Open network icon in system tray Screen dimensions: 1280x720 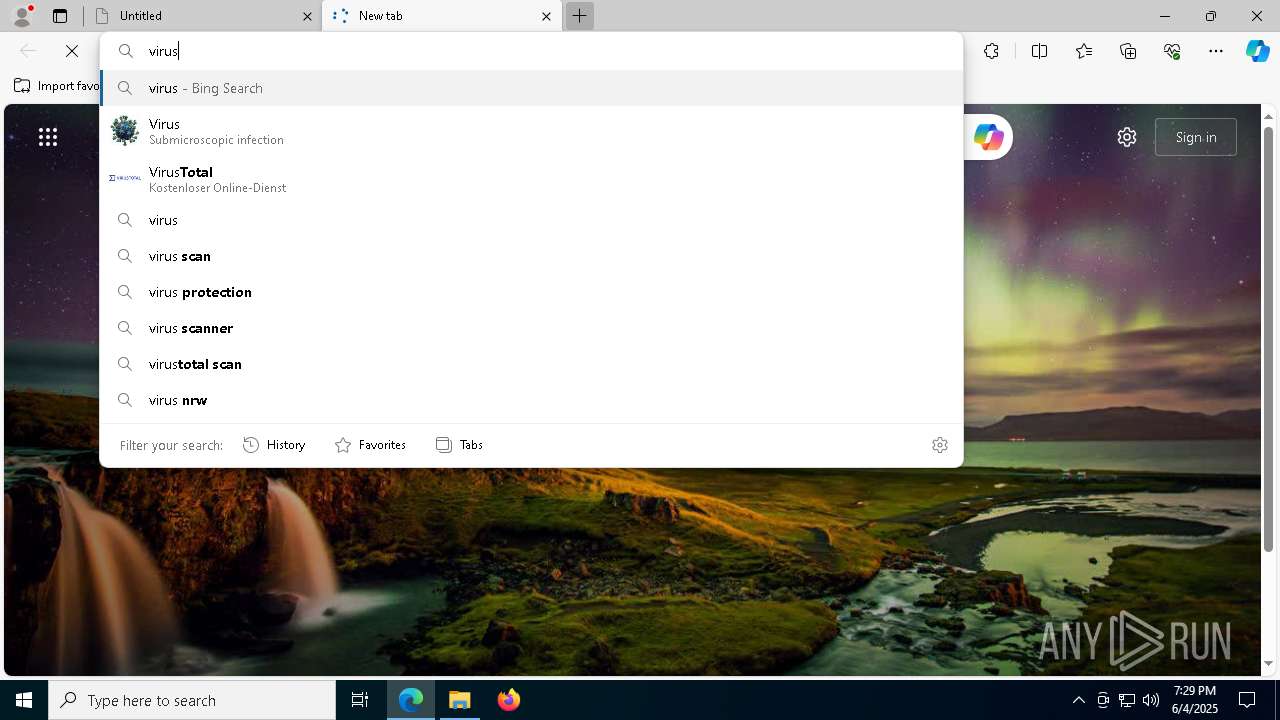pyautogui.click(x=1127, y=700)
